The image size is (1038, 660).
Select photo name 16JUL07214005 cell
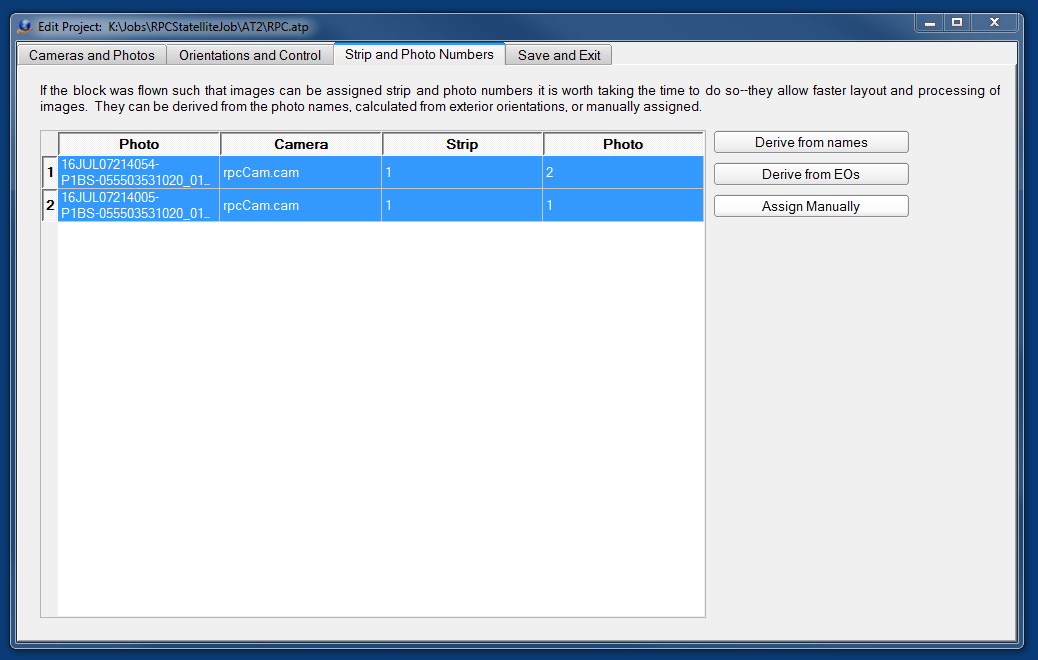tap(139, 205)
